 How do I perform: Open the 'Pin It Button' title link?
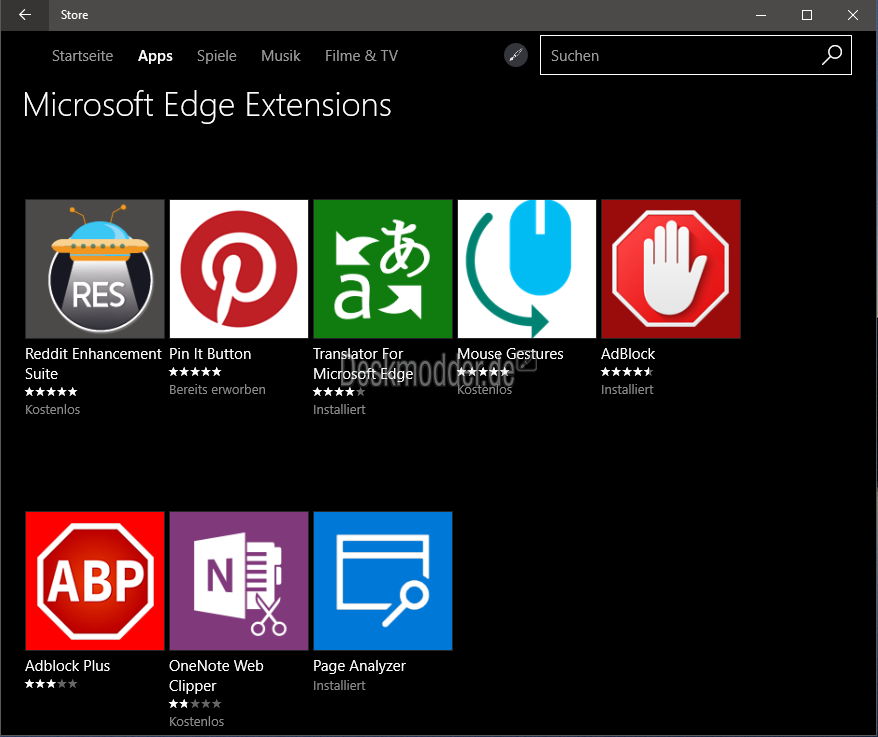coord(210,354)
